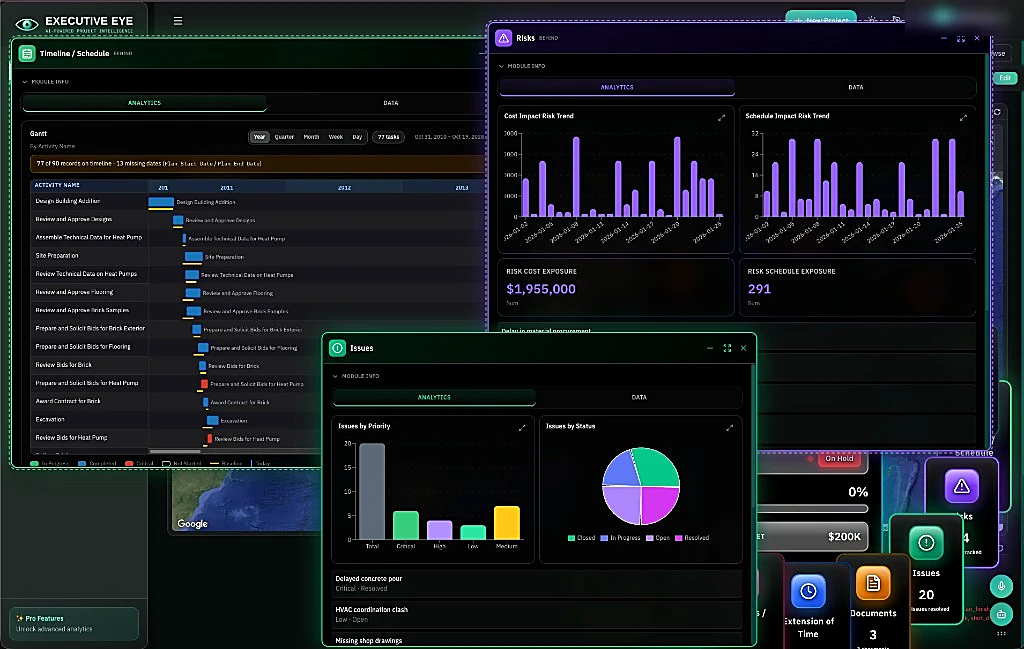Screen dimensions: 1024x649
Task: Open the Missing shop drawings issue
Action: pyautogui.click(x=536, y=641)
